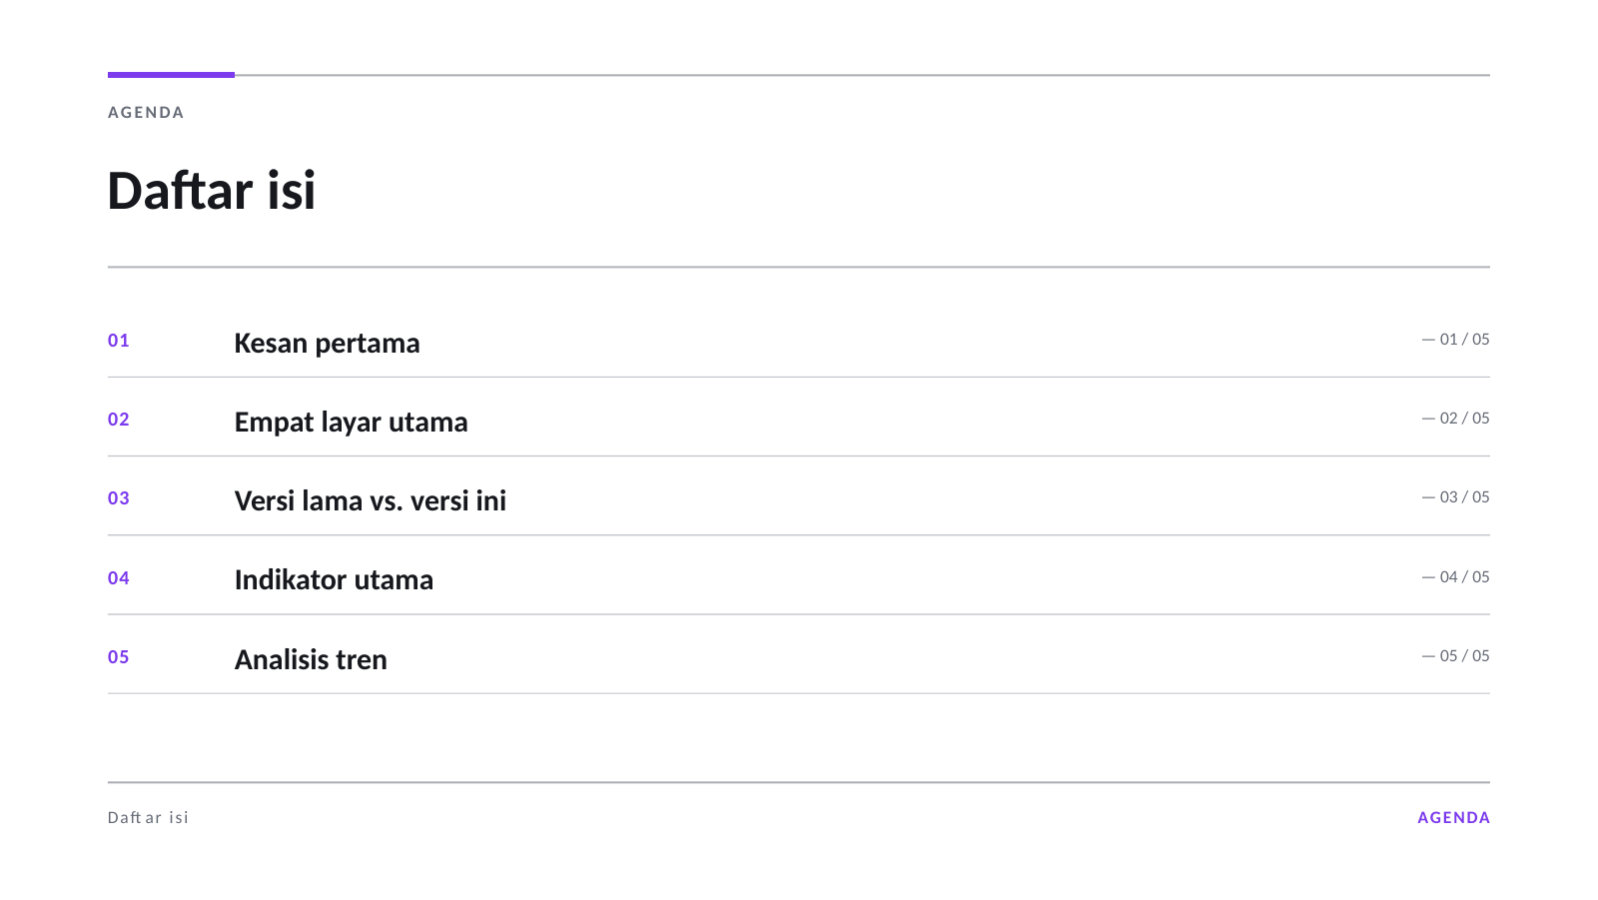Click the AGENDA label at top left
The height and width of the screenshot is (900, 1598).
[146, 112]
